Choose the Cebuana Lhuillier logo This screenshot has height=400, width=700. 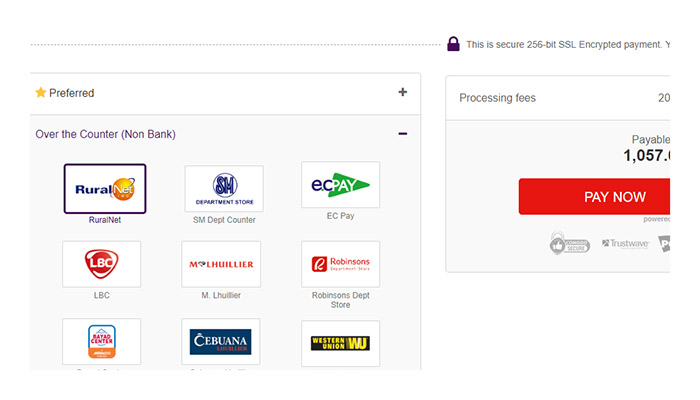pos(221,342)
